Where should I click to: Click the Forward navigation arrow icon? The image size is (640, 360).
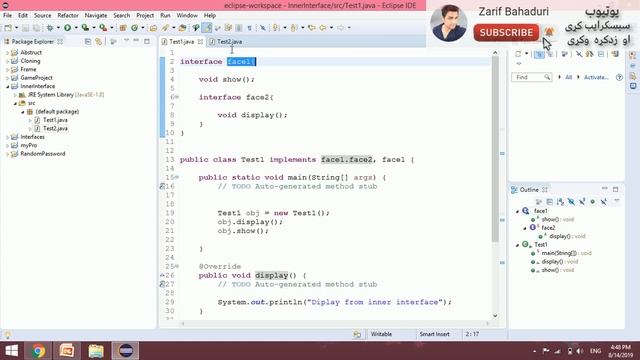point(340,28)
